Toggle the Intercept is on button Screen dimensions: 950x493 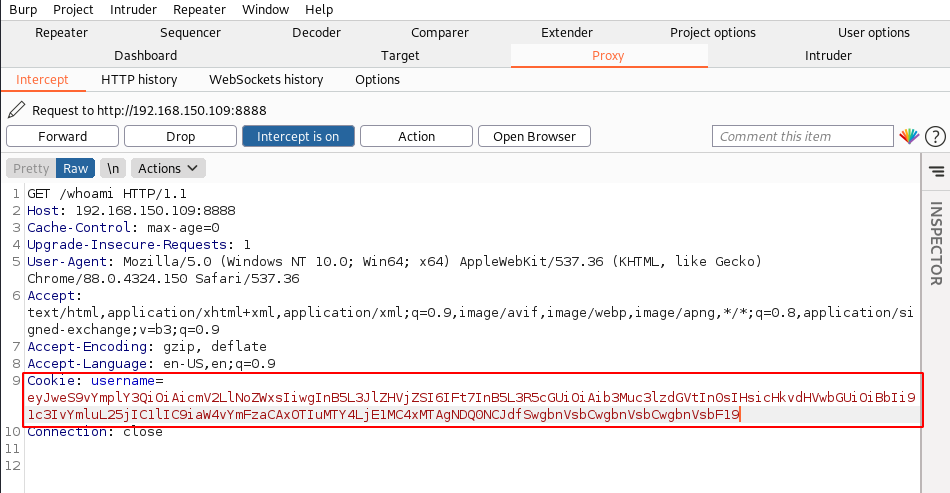(298, 136)
